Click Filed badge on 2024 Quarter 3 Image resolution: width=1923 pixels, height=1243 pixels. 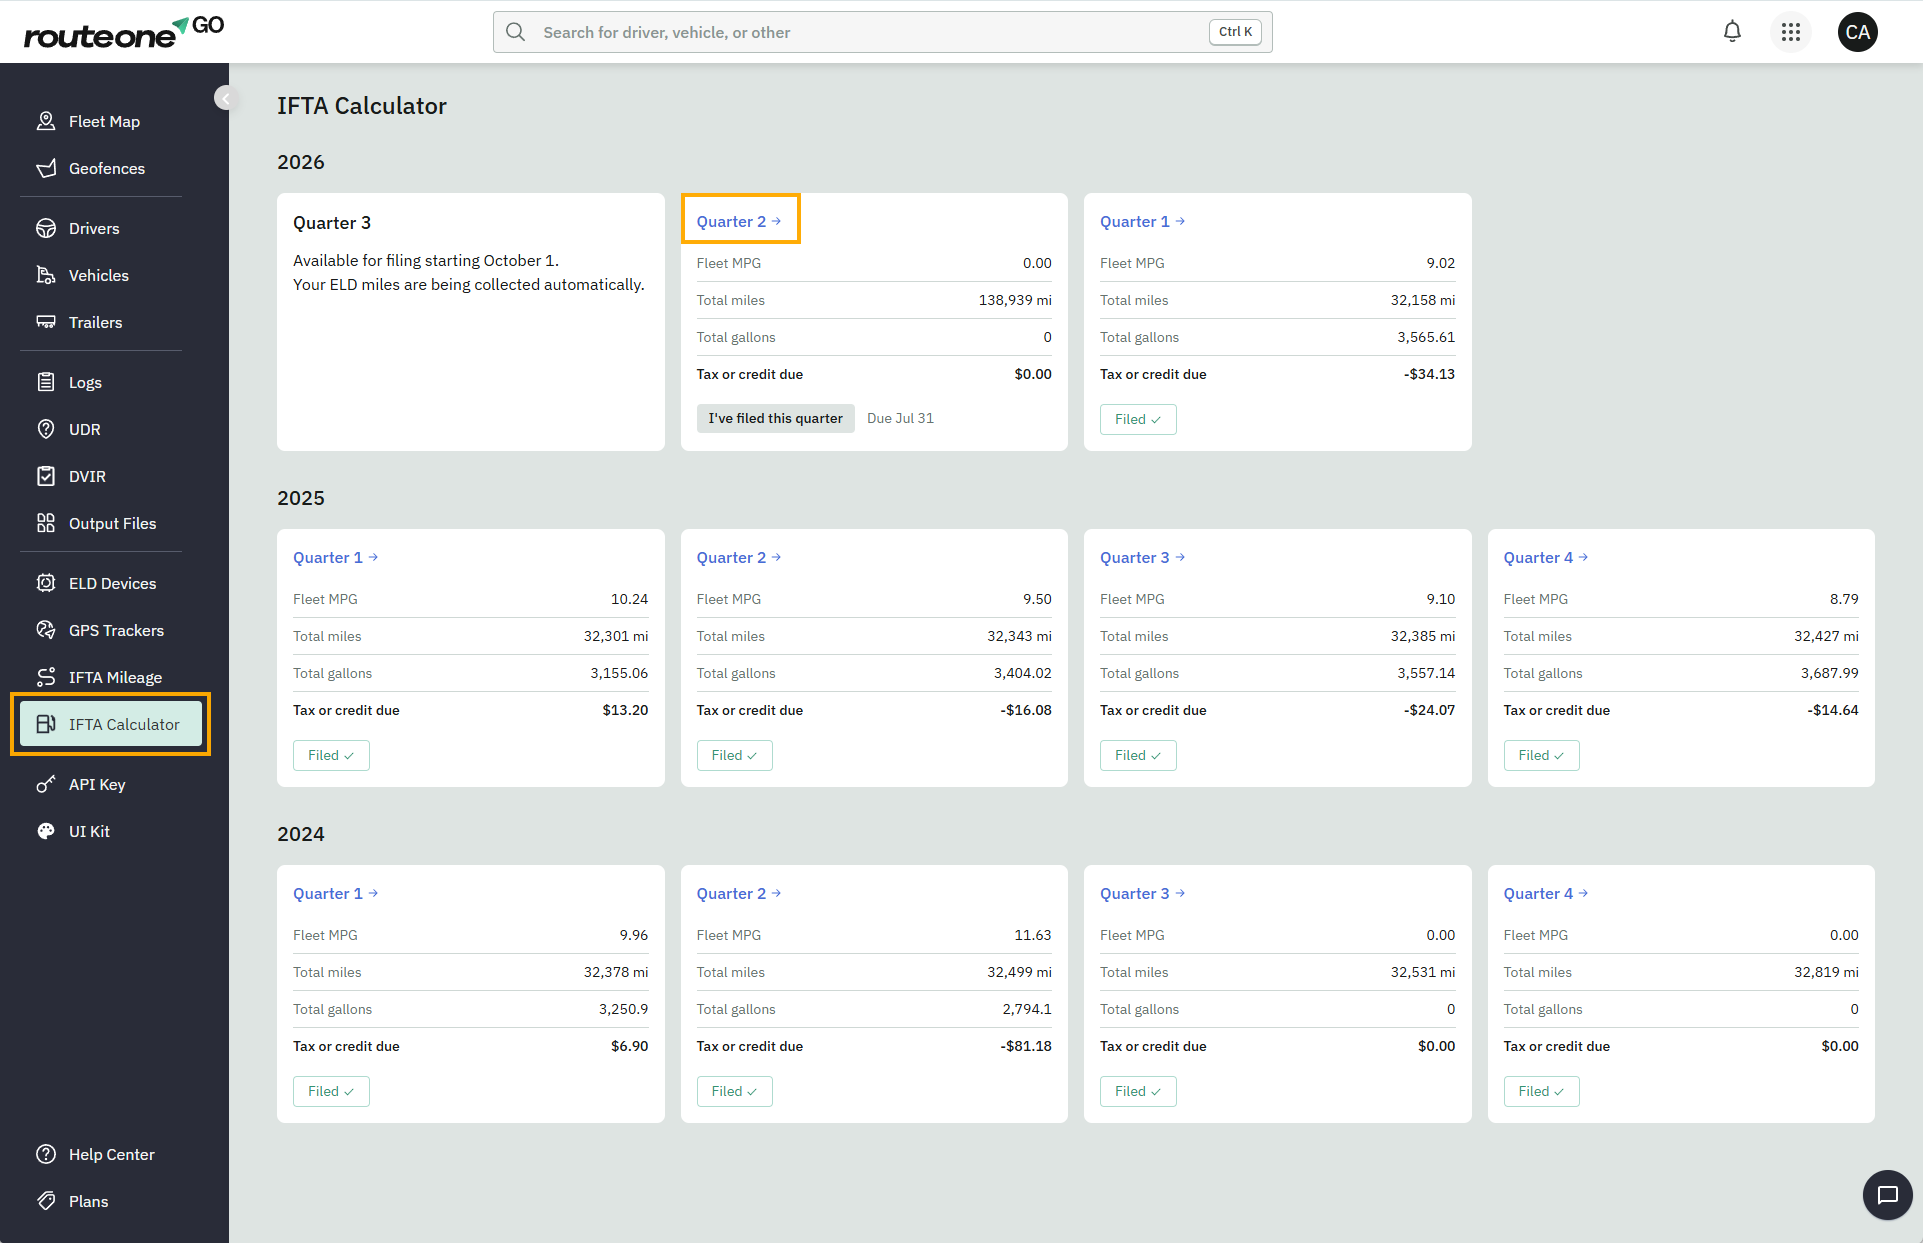pos(1138,1091)
